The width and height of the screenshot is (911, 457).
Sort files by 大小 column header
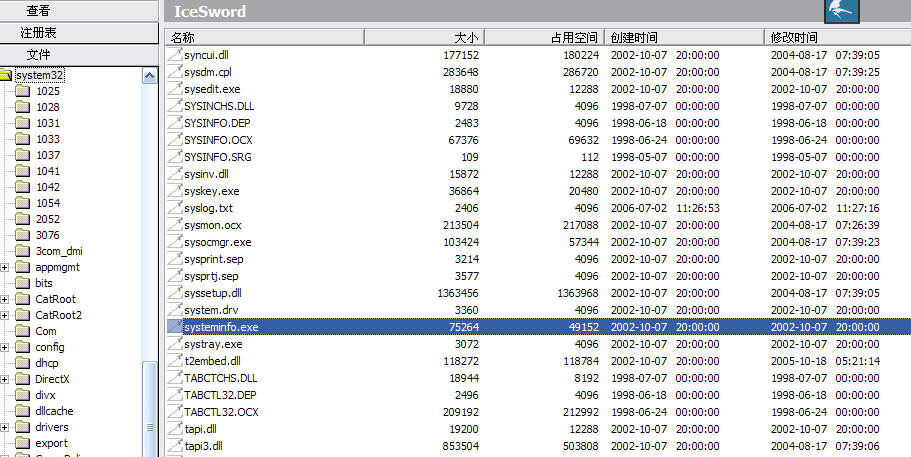pyautogui.click(x=425, y=38)
